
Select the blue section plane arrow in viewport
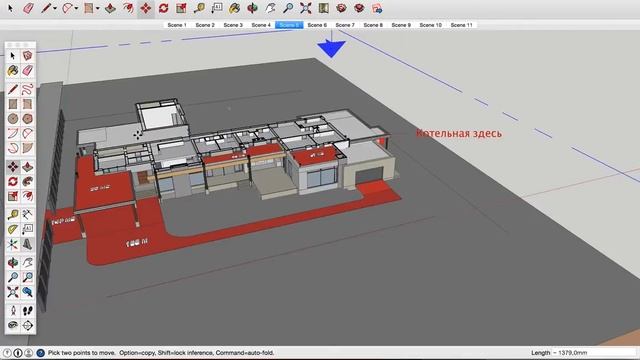331,48
